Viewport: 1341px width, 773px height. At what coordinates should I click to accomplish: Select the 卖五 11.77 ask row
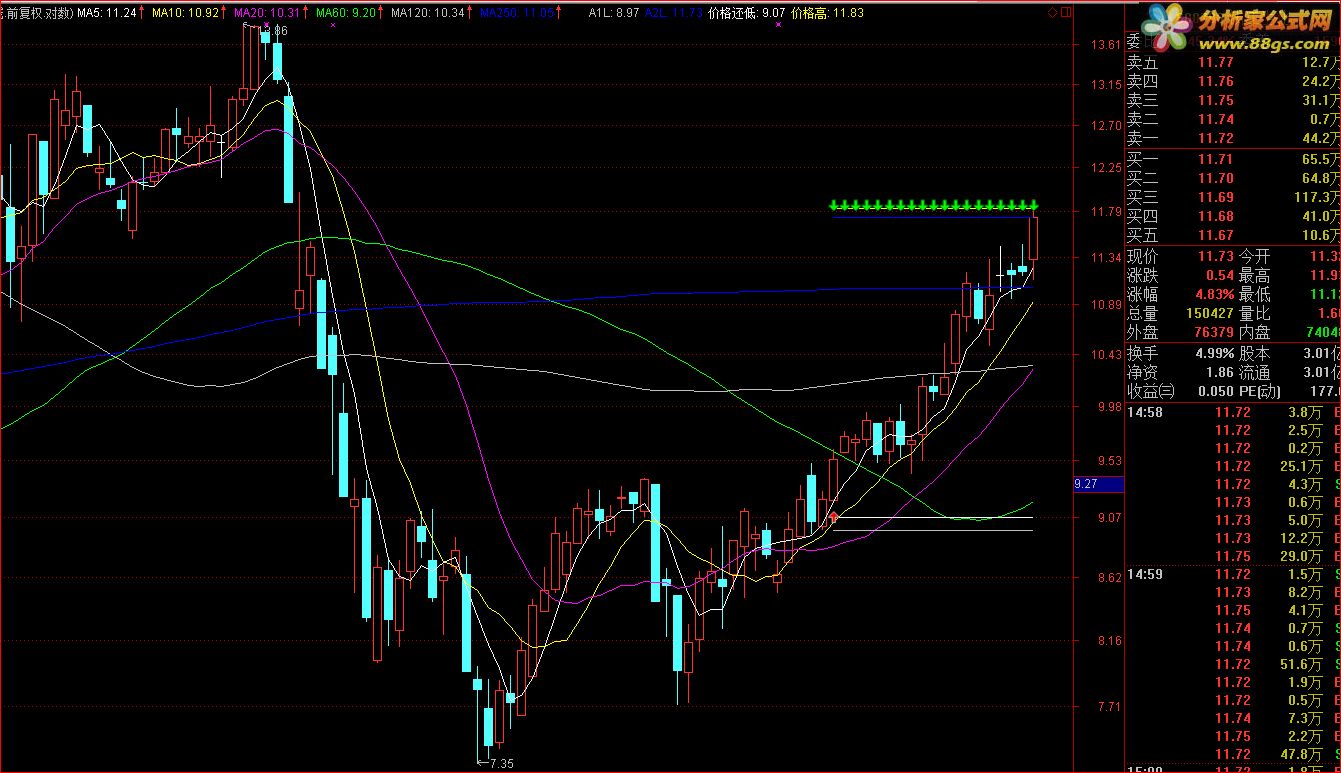(x=1233, y=62)
